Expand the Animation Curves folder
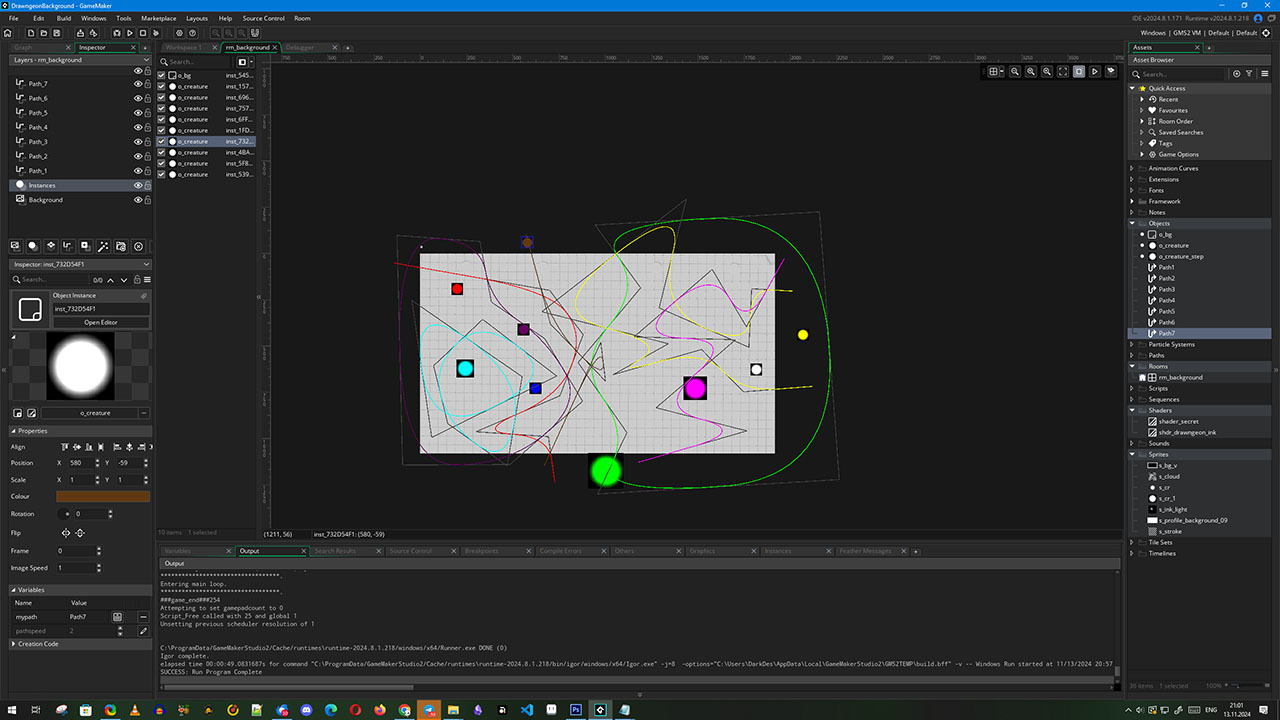1280x720 pixels. 1132,168
